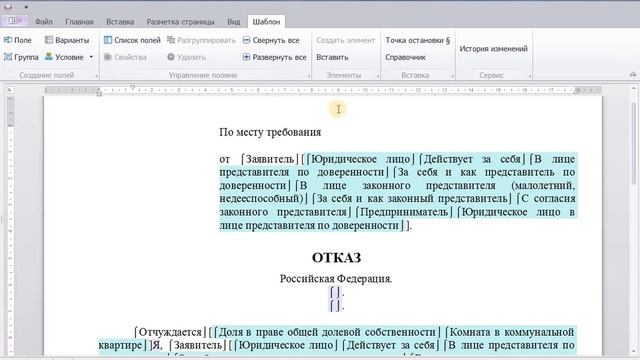640x360 pixels.
Task: Select the Шаблон tab
Action: 266,22
